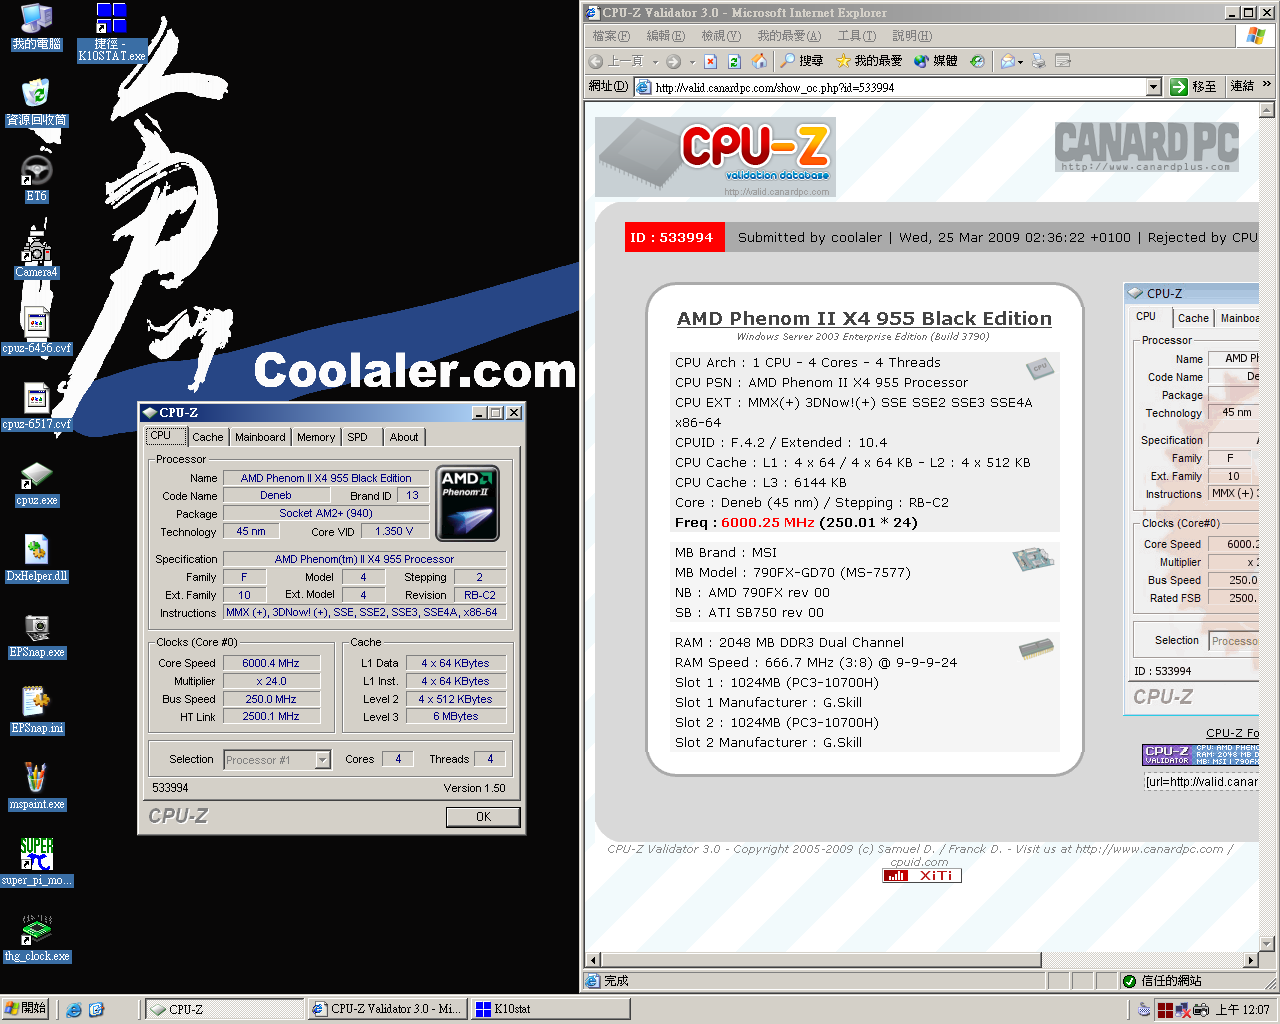Click the IE vertical scrollbar down arrow
The height and width of the screenshot is (1024, 1280).
point(1267,944)
